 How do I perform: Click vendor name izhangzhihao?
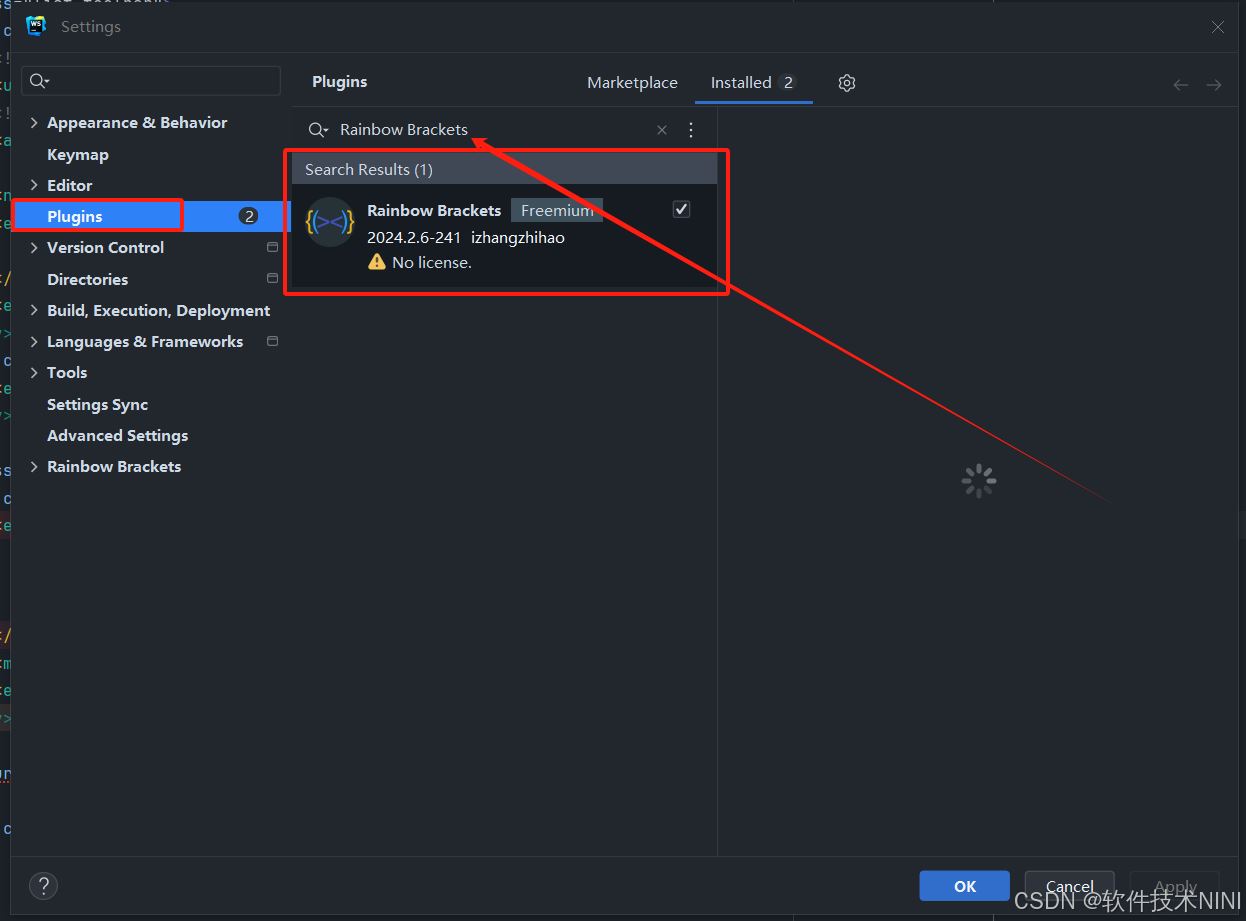[518, 237]
